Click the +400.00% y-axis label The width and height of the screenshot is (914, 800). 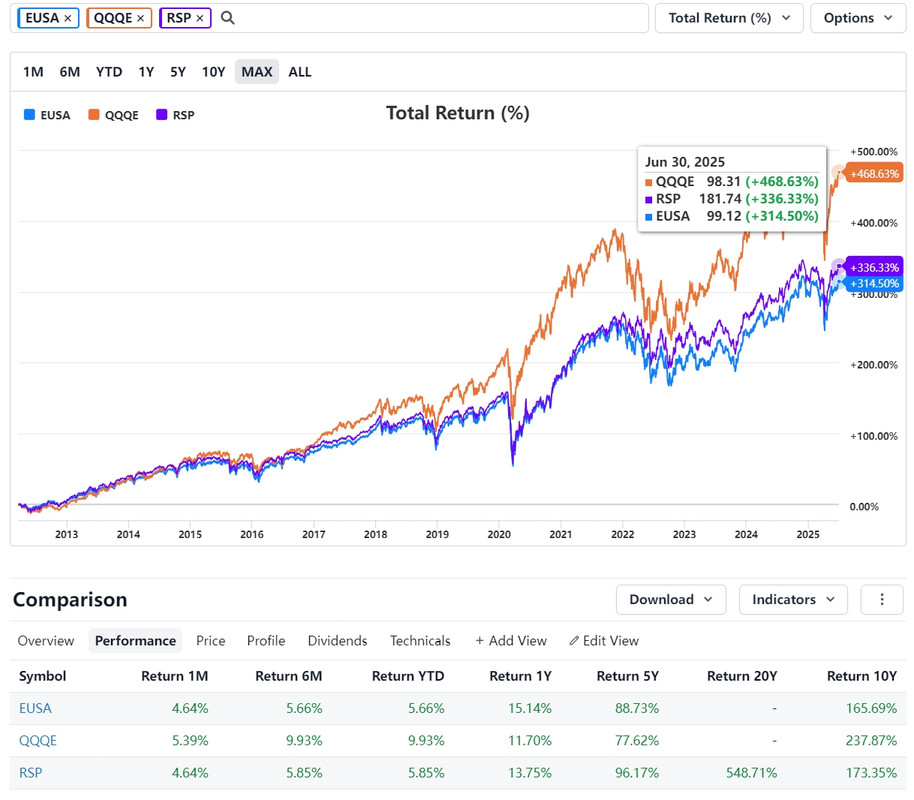(874, 223)
